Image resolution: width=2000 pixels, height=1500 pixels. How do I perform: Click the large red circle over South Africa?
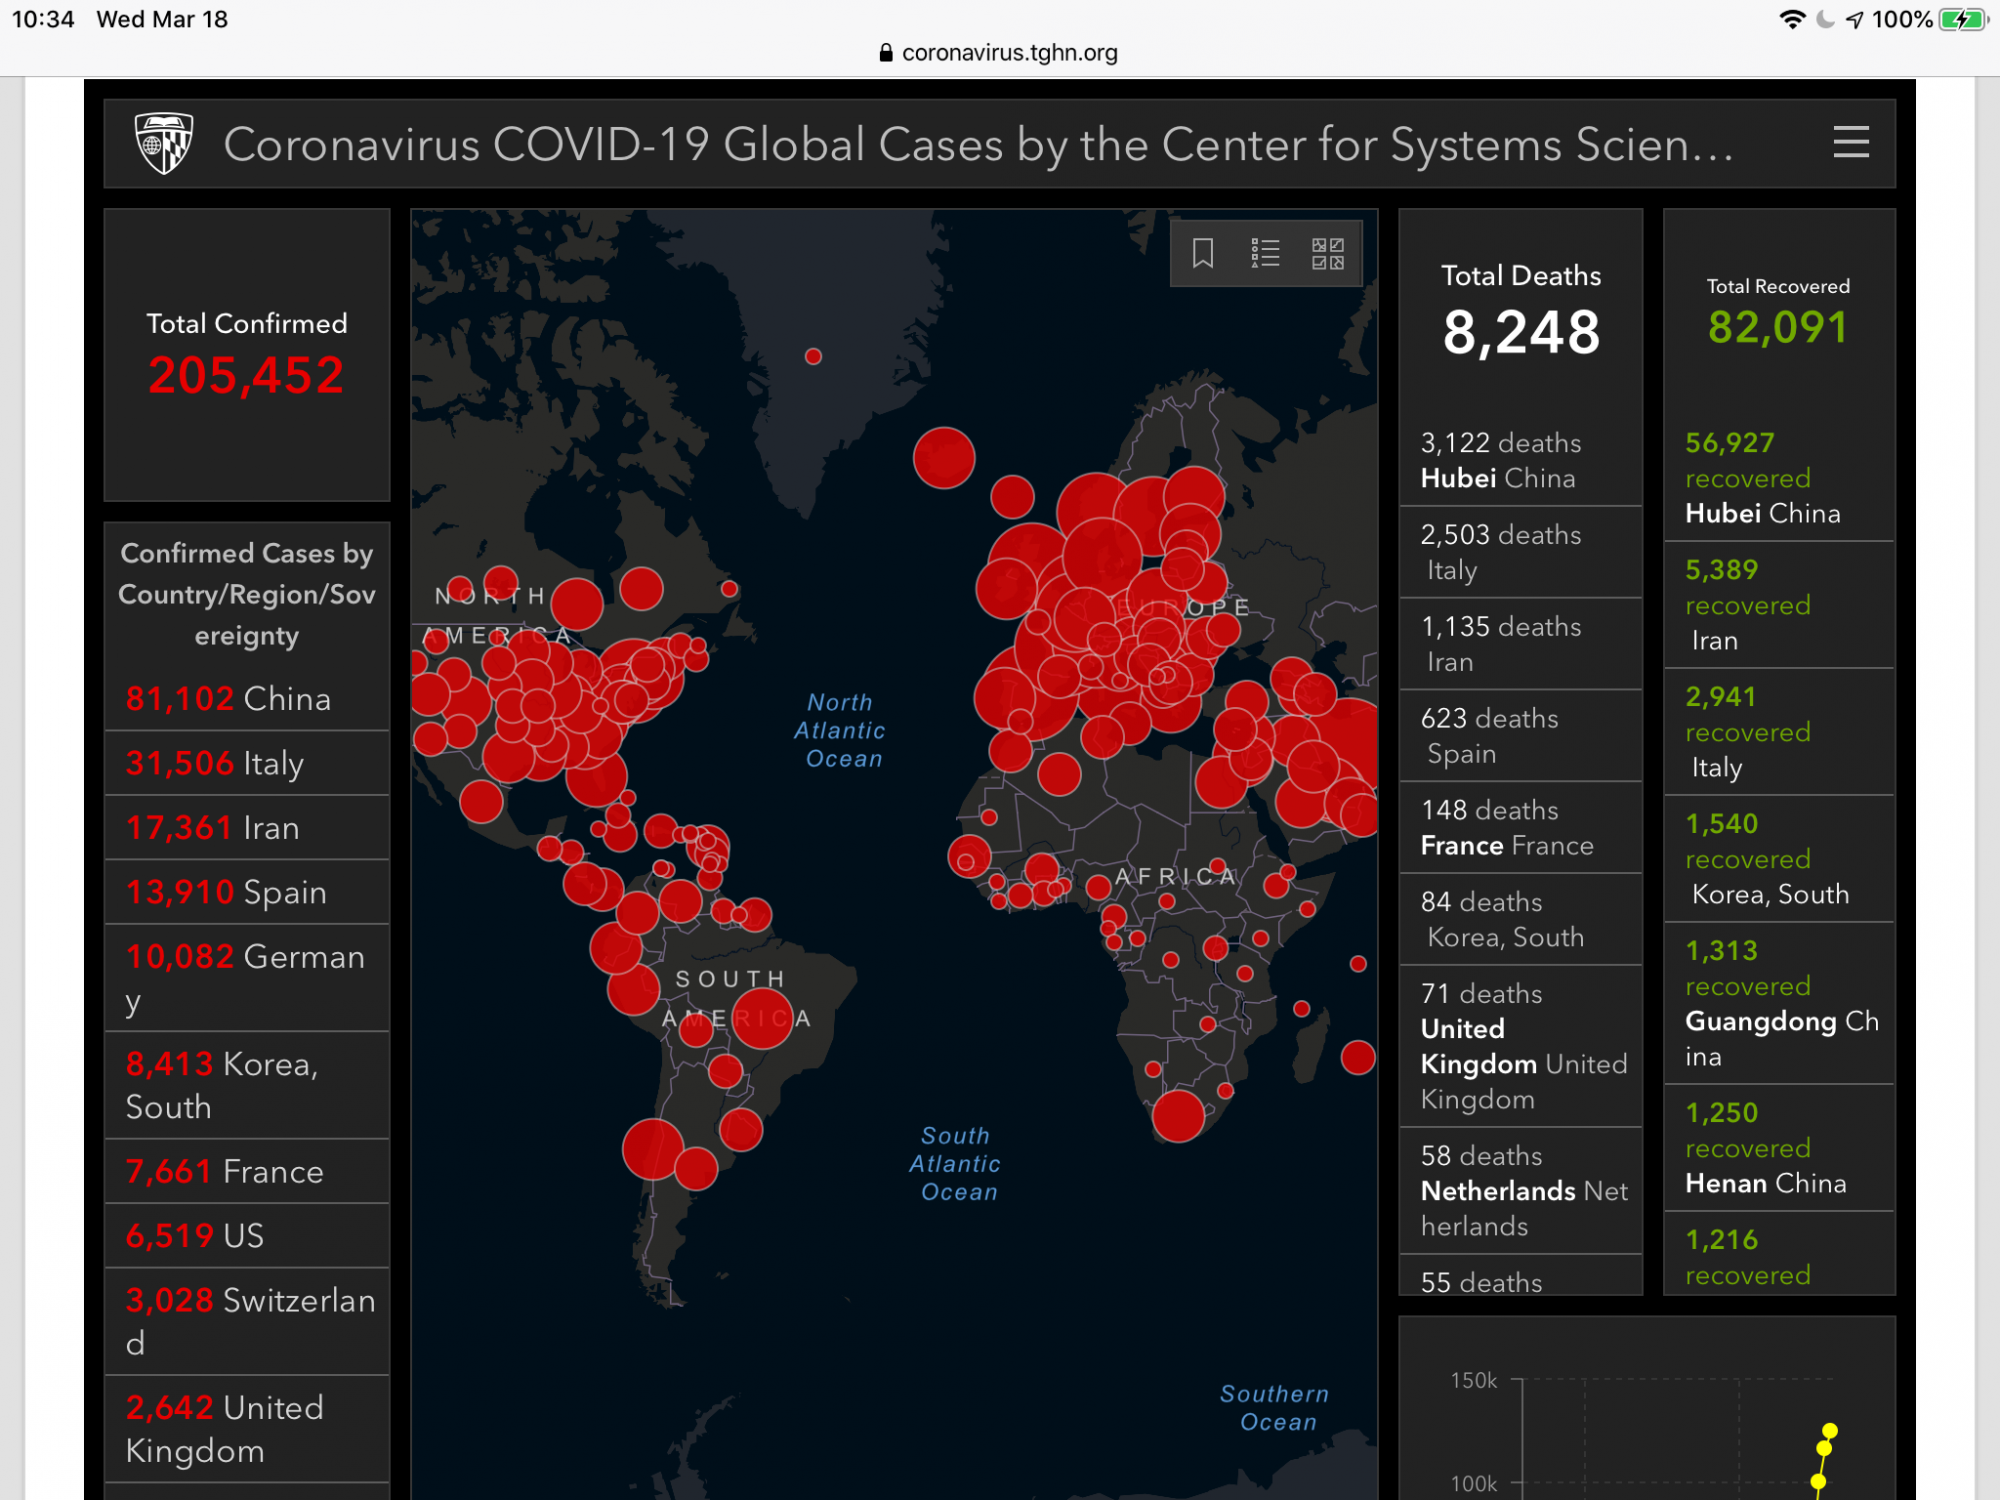pyautogui.click(x=1178, y=1116)
